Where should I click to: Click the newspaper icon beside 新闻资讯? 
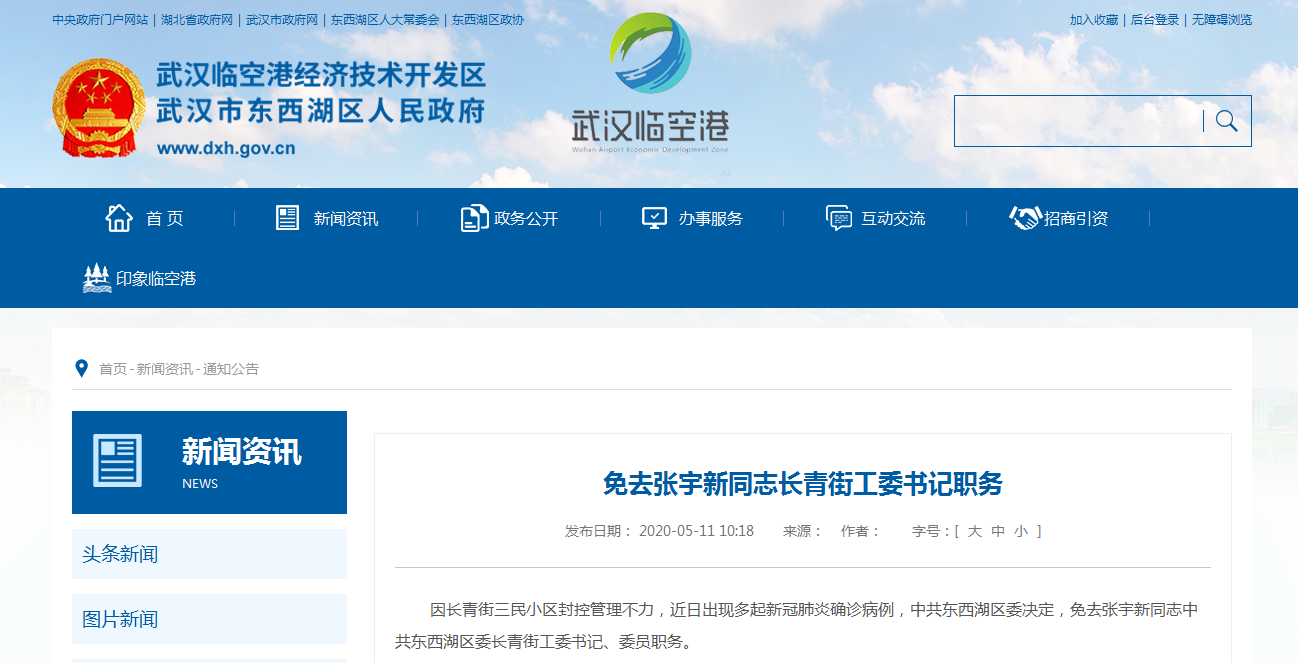[x=288, y=218]
